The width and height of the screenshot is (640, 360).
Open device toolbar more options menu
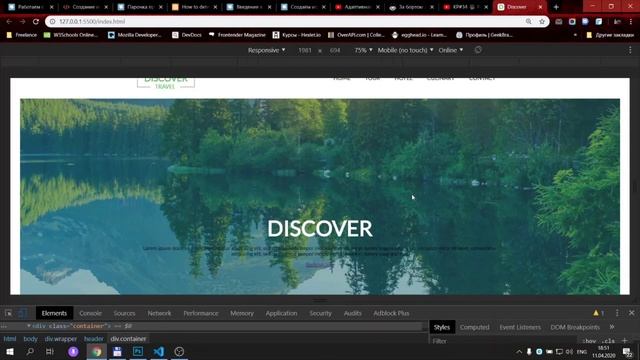click(630, 50)
